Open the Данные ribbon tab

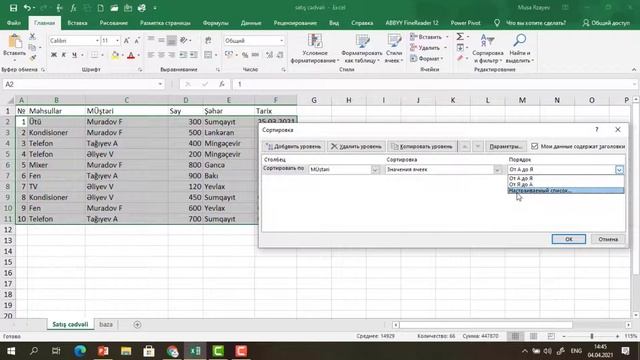(251, 23)
